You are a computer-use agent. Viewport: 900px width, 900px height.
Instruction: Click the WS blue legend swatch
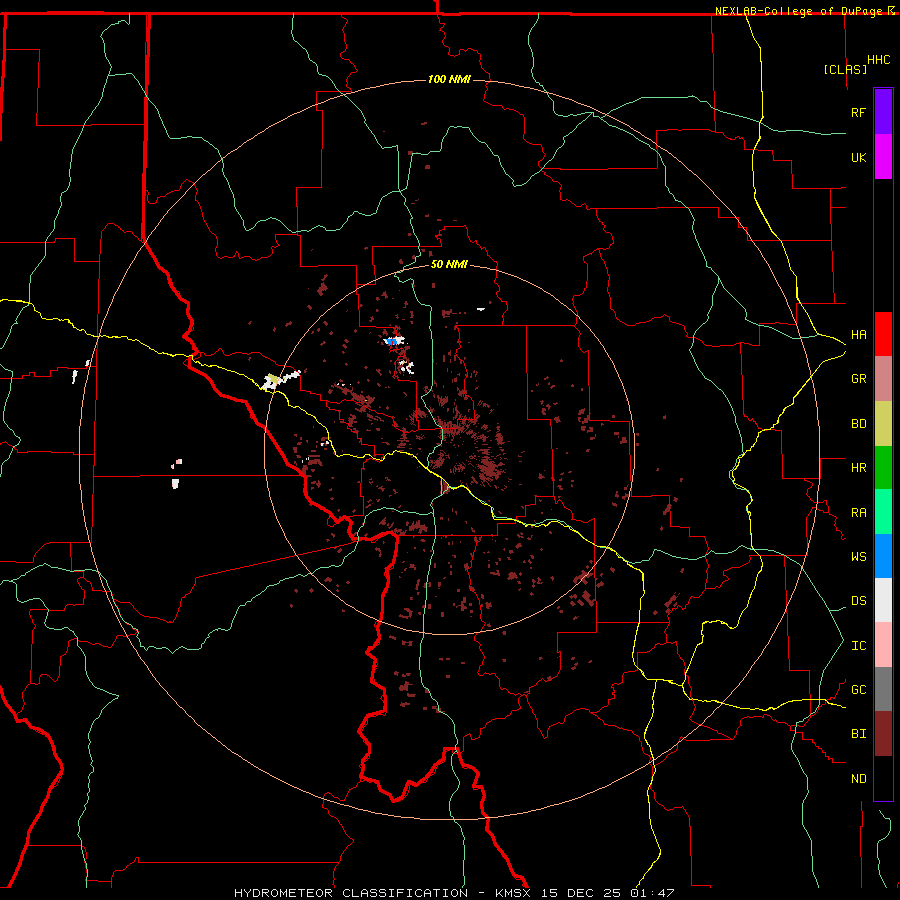[883, 556]
